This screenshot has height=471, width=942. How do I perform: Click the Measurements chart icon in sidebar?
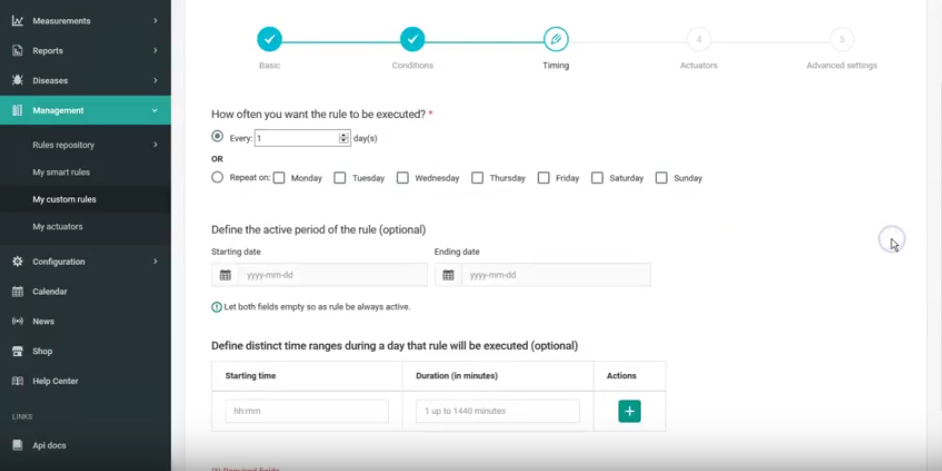coord(17,20)
